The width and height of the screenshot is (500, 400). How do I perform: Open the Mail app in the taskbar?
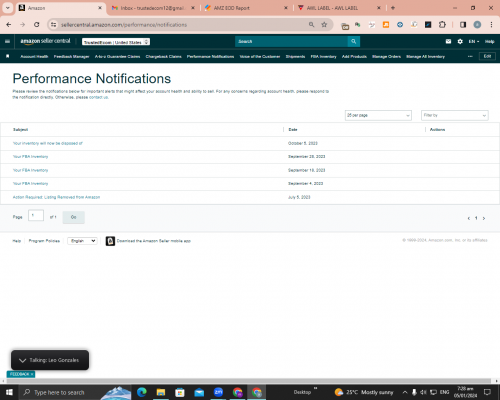click(x=199, y=392)
